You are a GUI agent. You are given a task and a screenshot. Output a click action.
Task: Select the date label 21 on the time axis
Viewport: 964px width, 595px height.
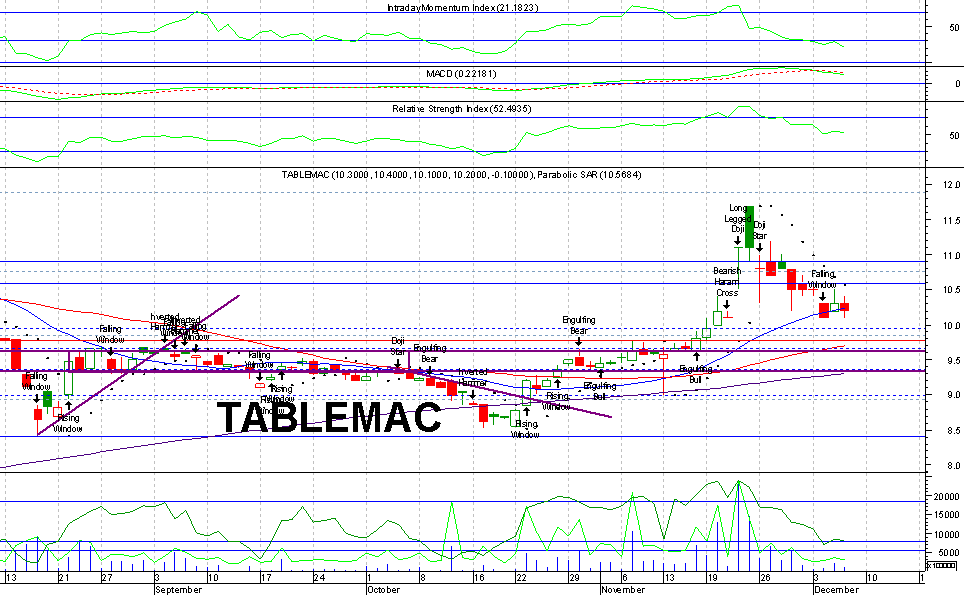[65, 578]
